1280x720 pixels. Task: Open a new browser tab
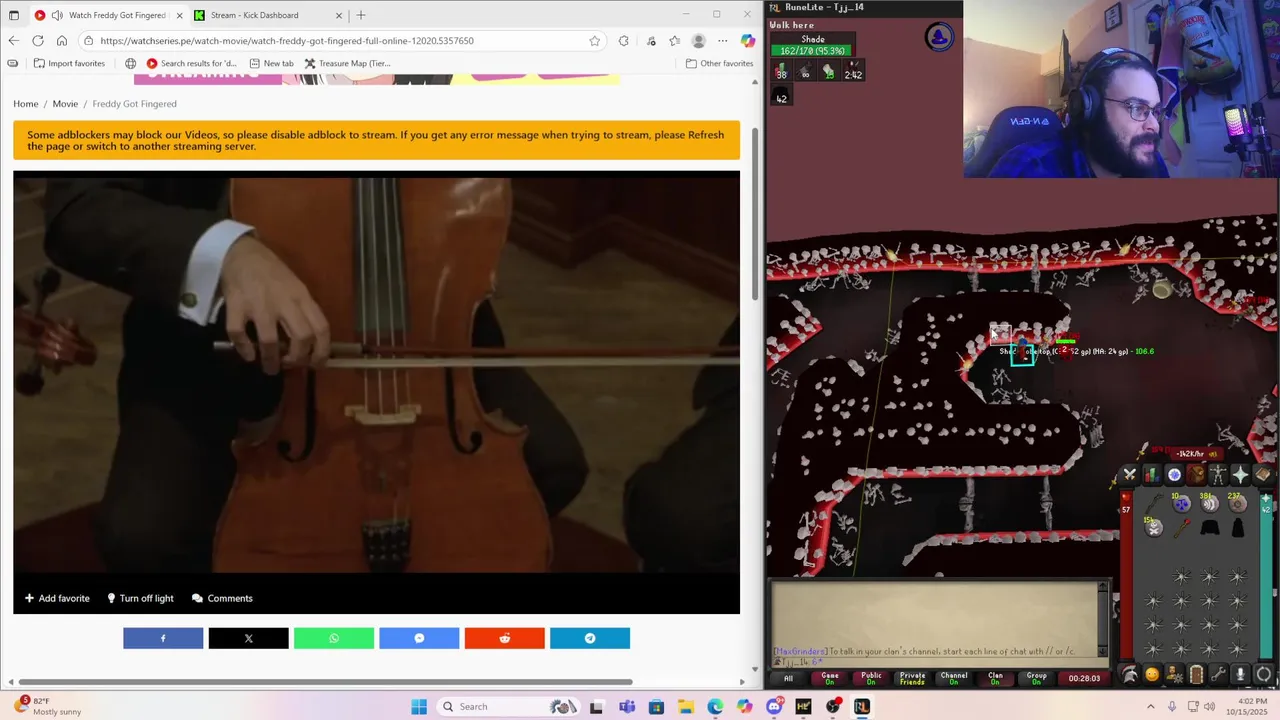361,15
